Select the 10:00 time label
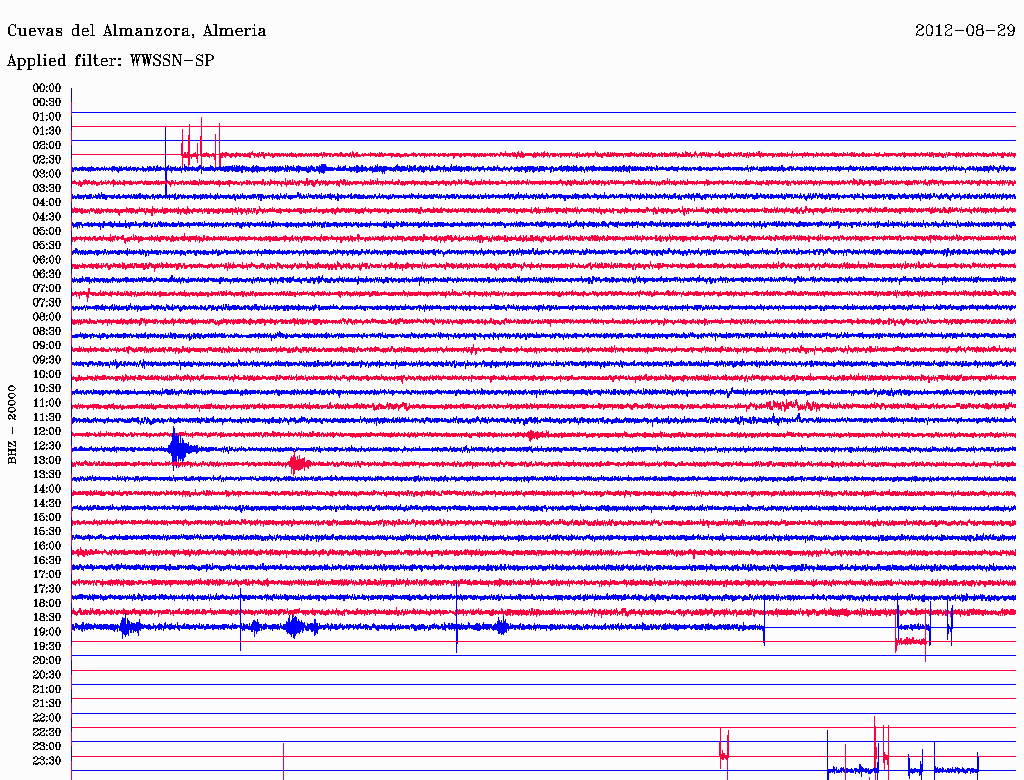Image resolution: width=1024 pixels, height=780 pixels. pos(47,374)
